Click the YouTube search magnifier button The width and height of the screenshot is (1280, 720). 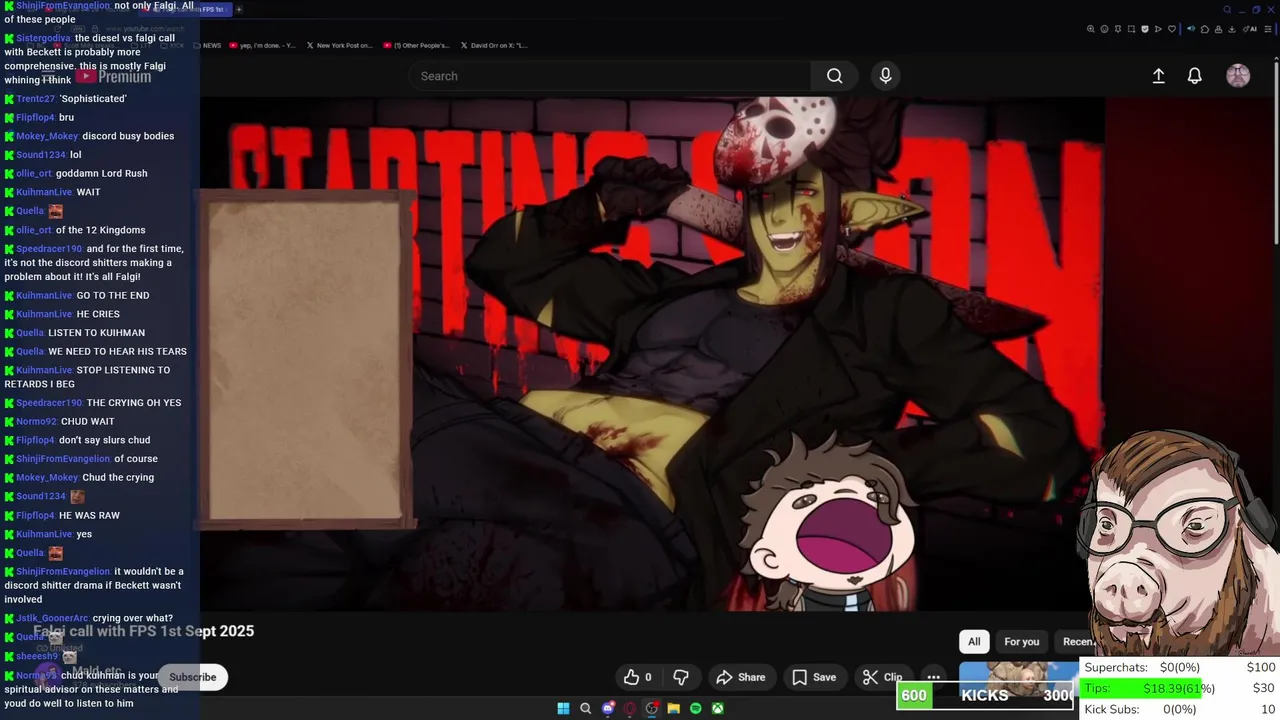click(x=834, y=76)
